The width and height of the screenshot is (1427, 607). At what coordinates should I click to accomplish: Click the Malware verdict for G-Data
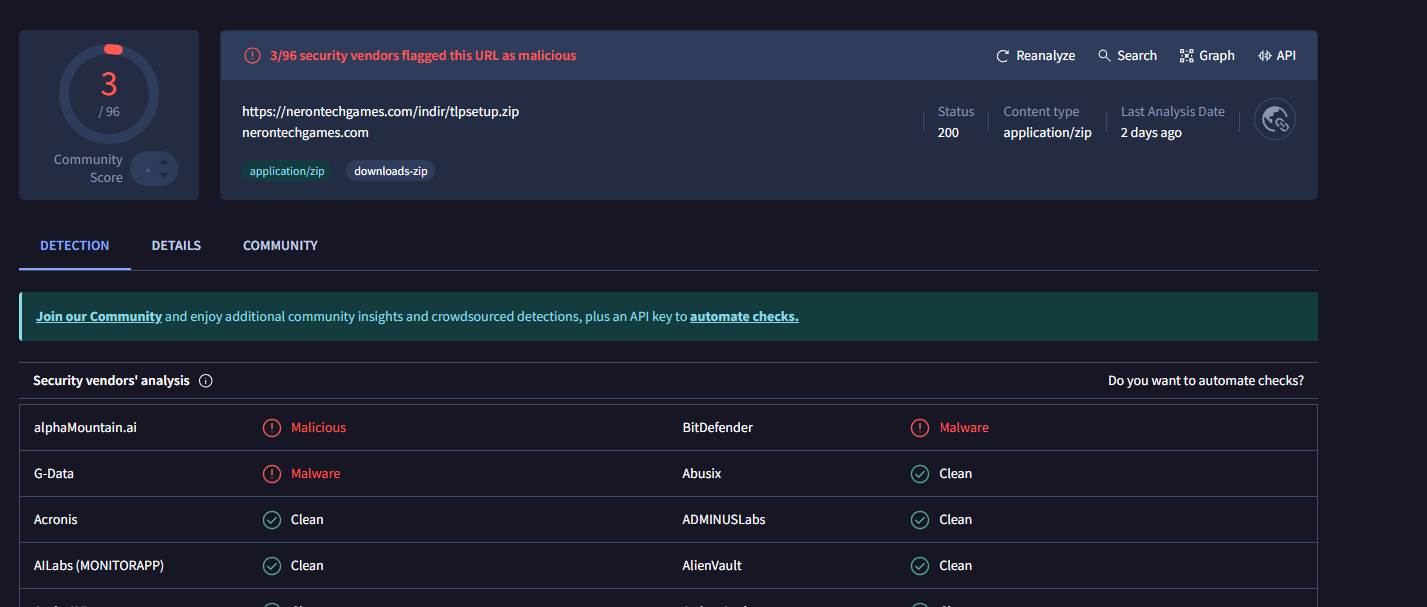[316, 474]
